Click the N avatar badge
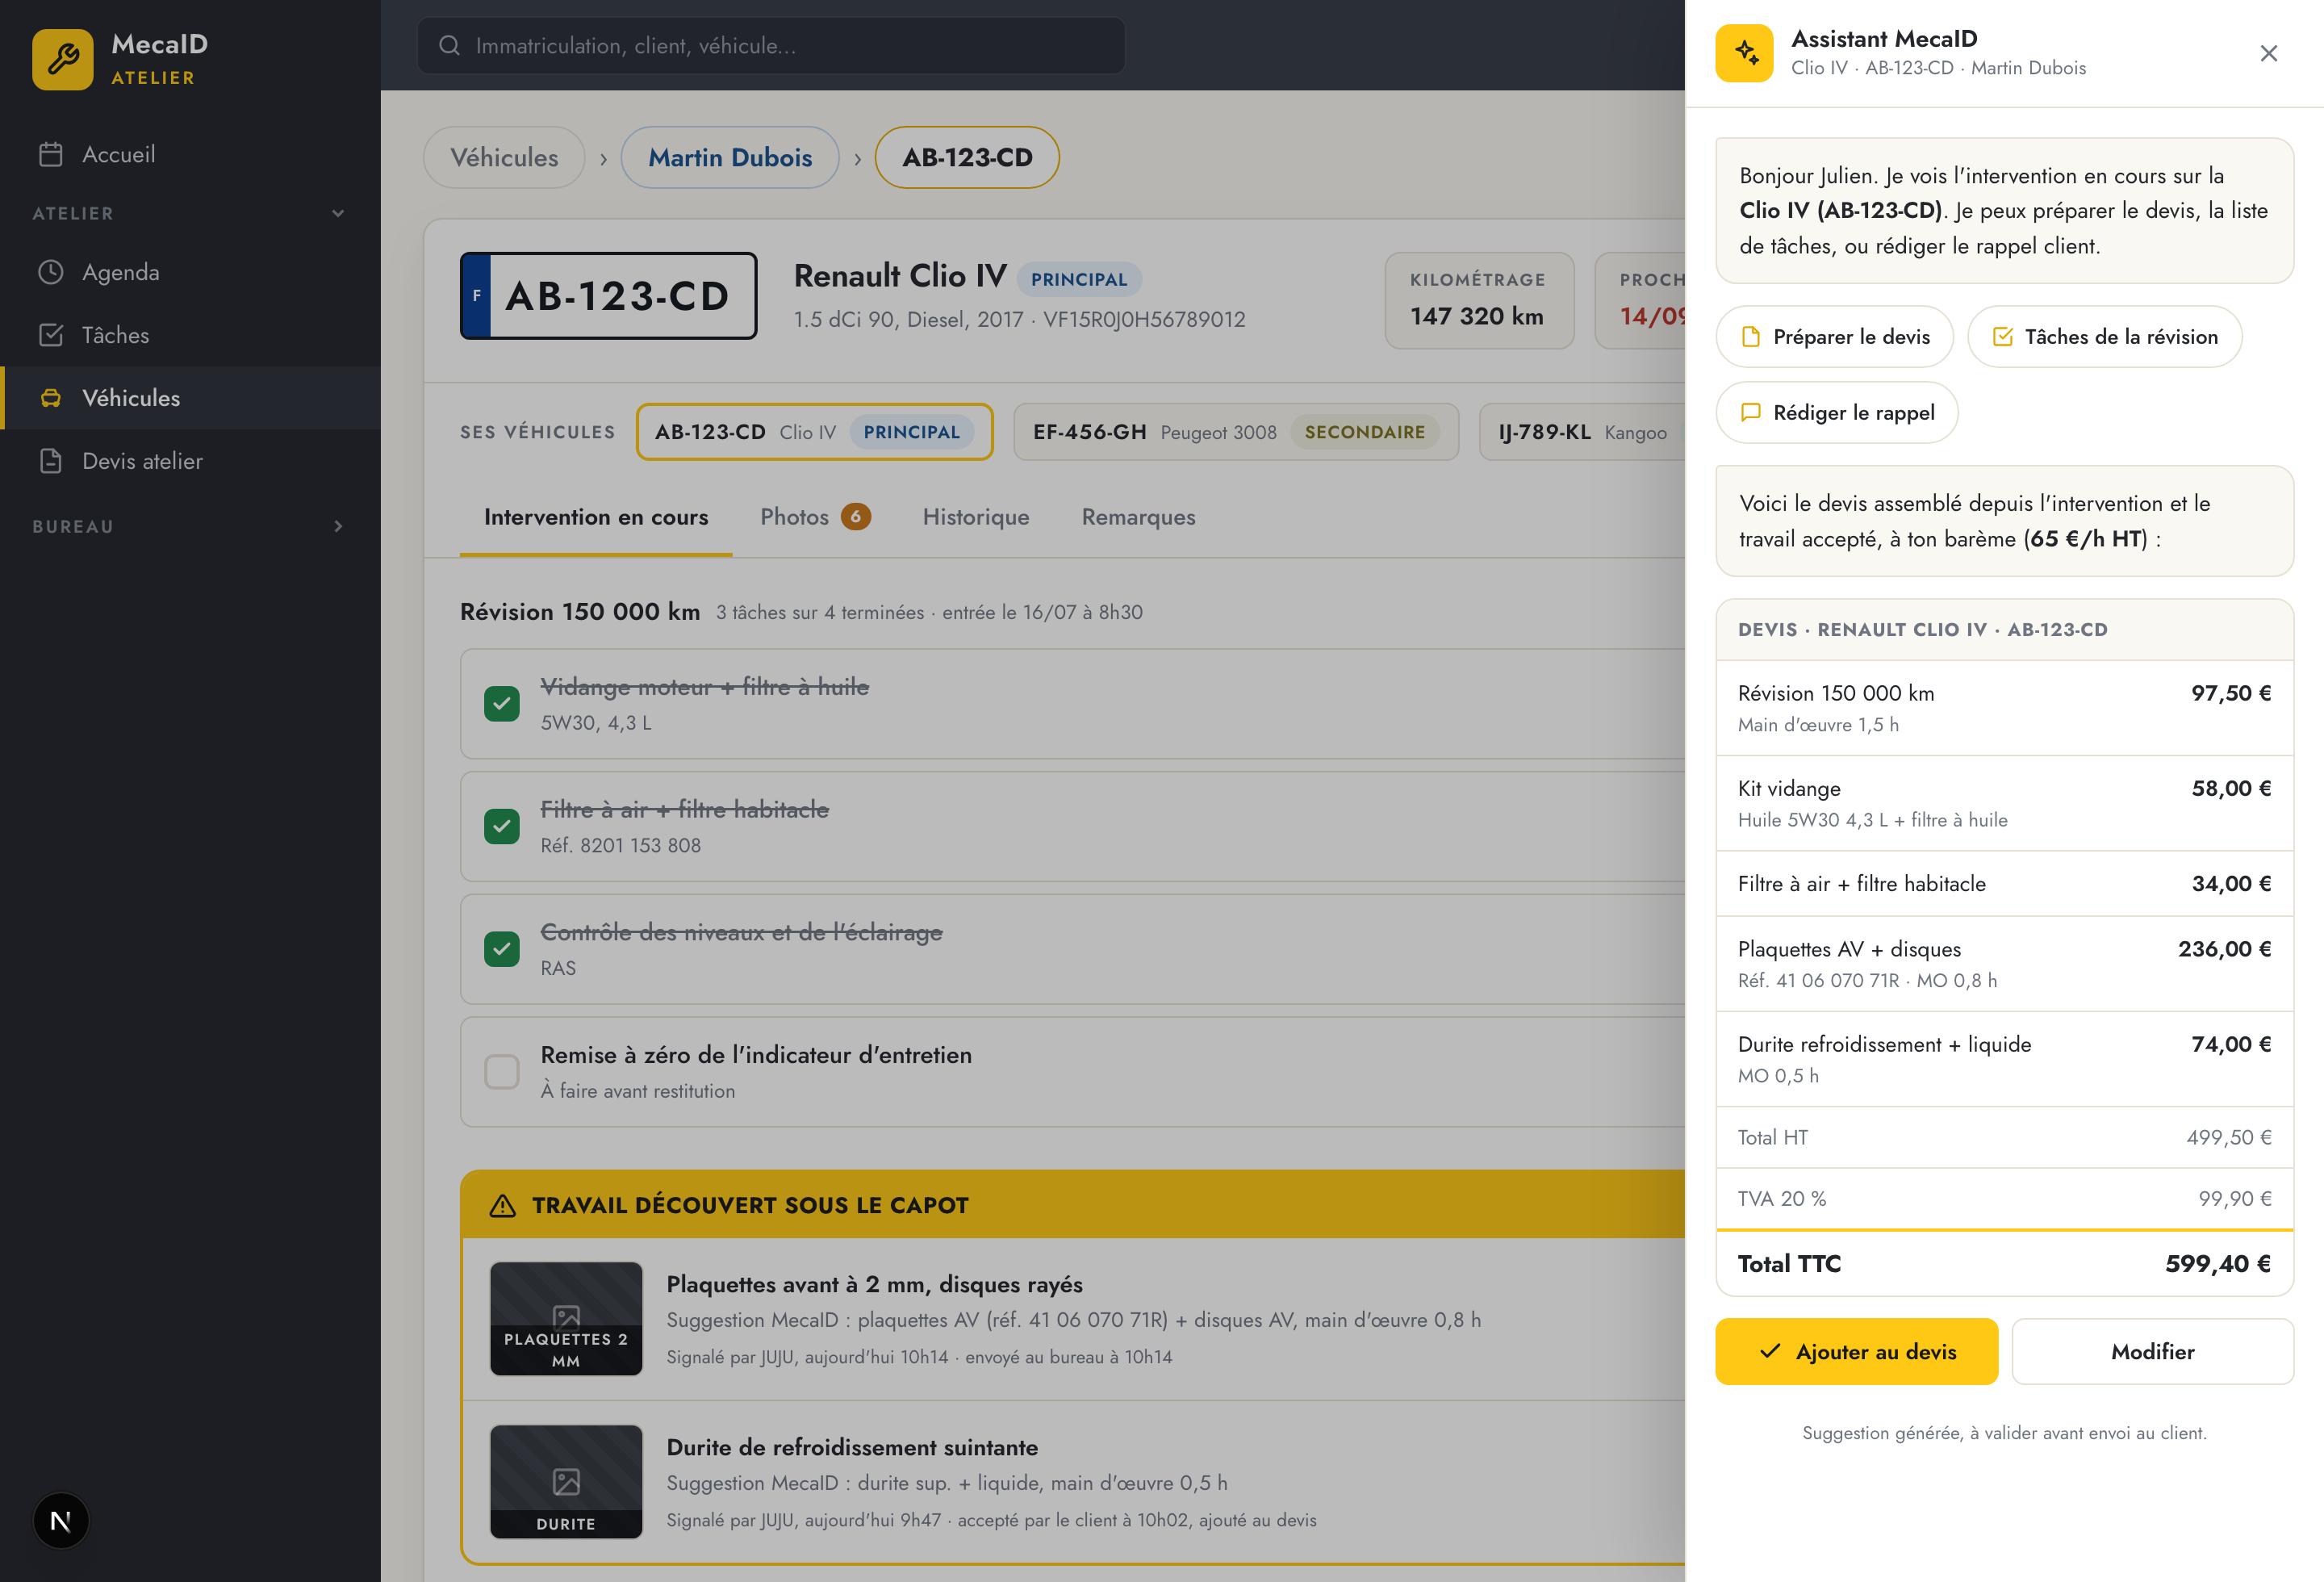 (61, 1521)
